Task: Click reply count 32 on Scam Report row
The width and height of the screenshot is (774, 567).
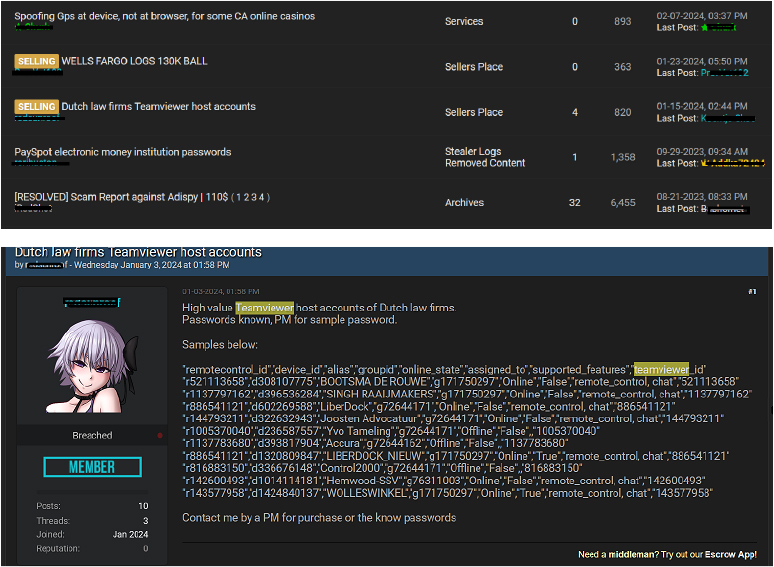Action: point(575,203)
